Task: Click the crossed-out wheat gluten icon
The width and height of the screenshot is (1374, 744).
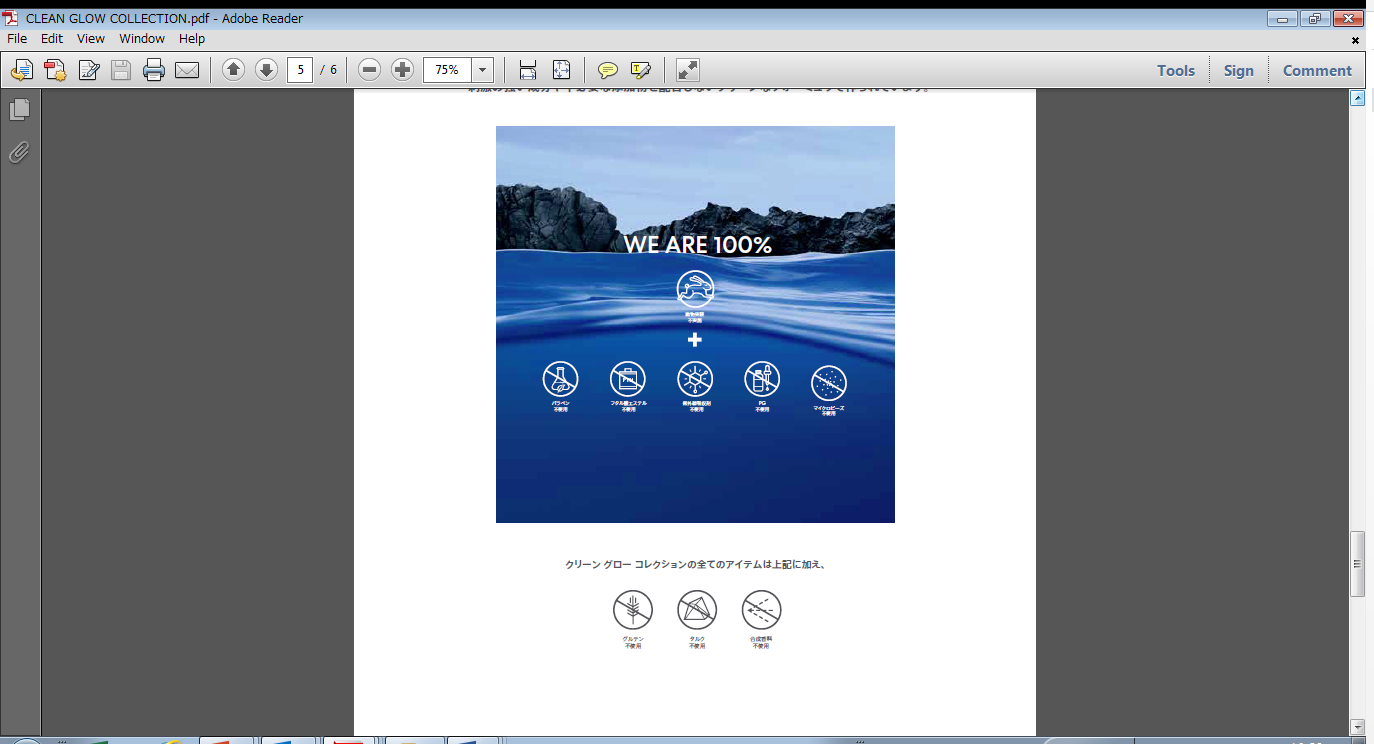Action: tap(633, 610)
